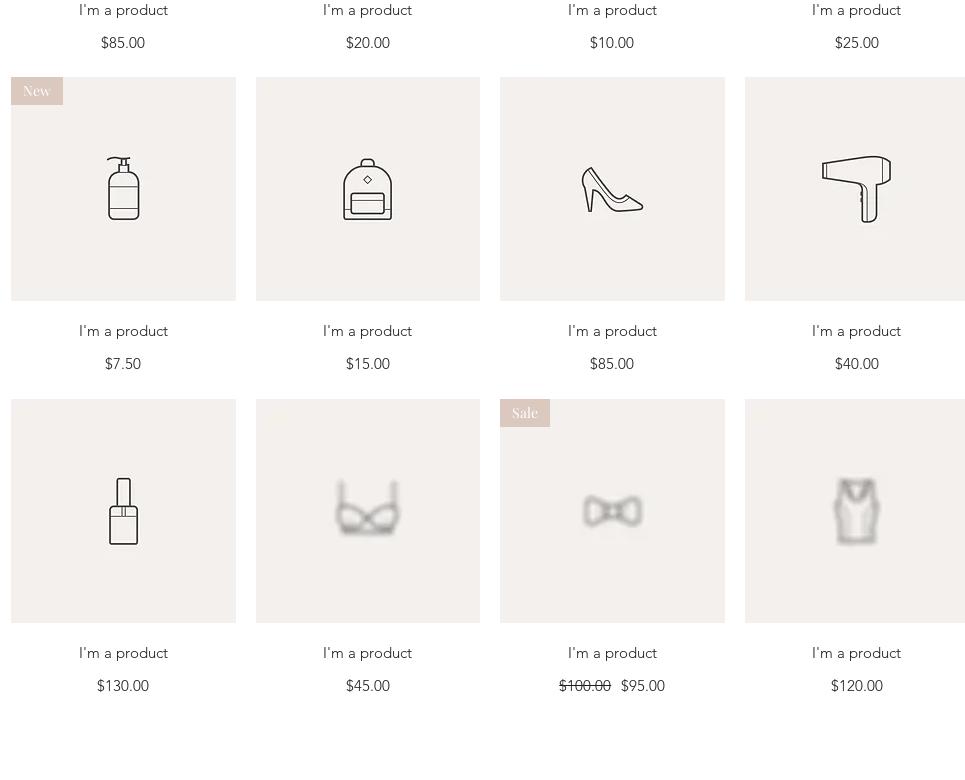
Task: Open product title above the $7.50 price
Action: coord(123,331)
